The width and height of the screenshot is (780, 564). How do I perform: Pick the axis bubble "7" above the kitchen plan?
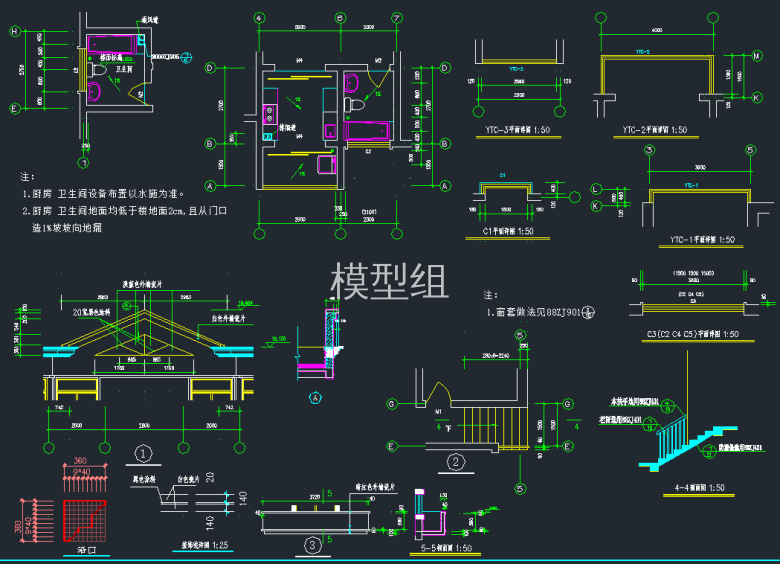[396, 18]
